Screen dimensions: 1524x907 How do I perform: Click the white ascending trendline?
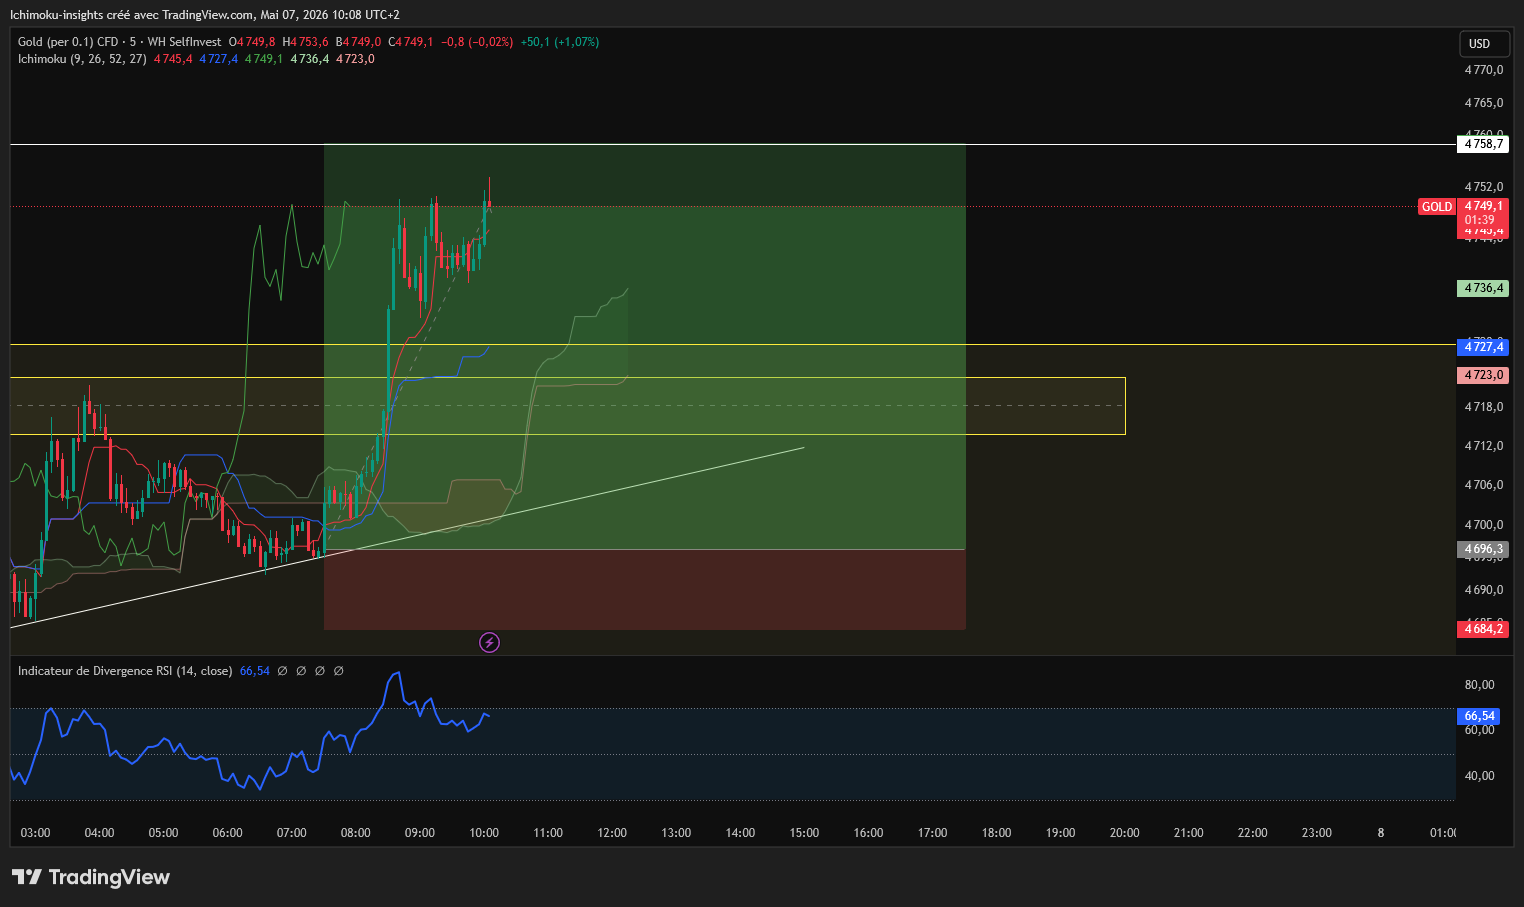[406, 538]
